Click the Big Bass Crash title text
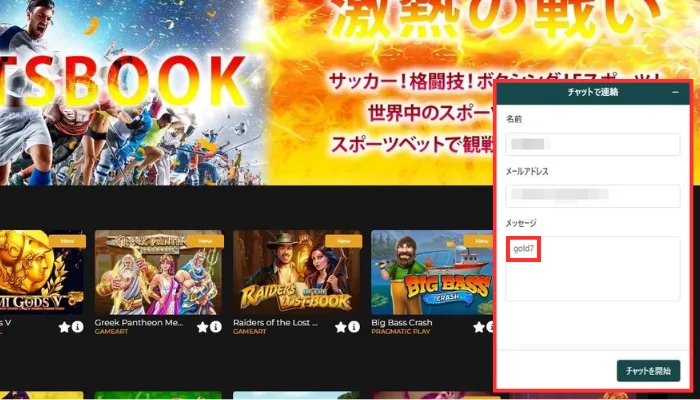 pos(402,323)
